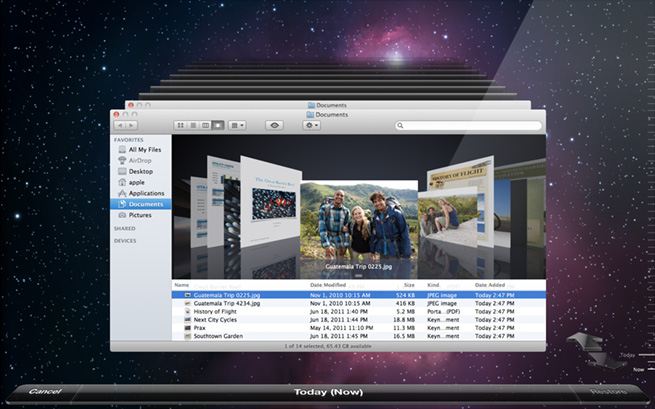Viewport: 655px width, 409px height.
Task: Click icon of Guatemala Trip 4234.jpg row
Action: pyautogui.click(x=188, y=303)
